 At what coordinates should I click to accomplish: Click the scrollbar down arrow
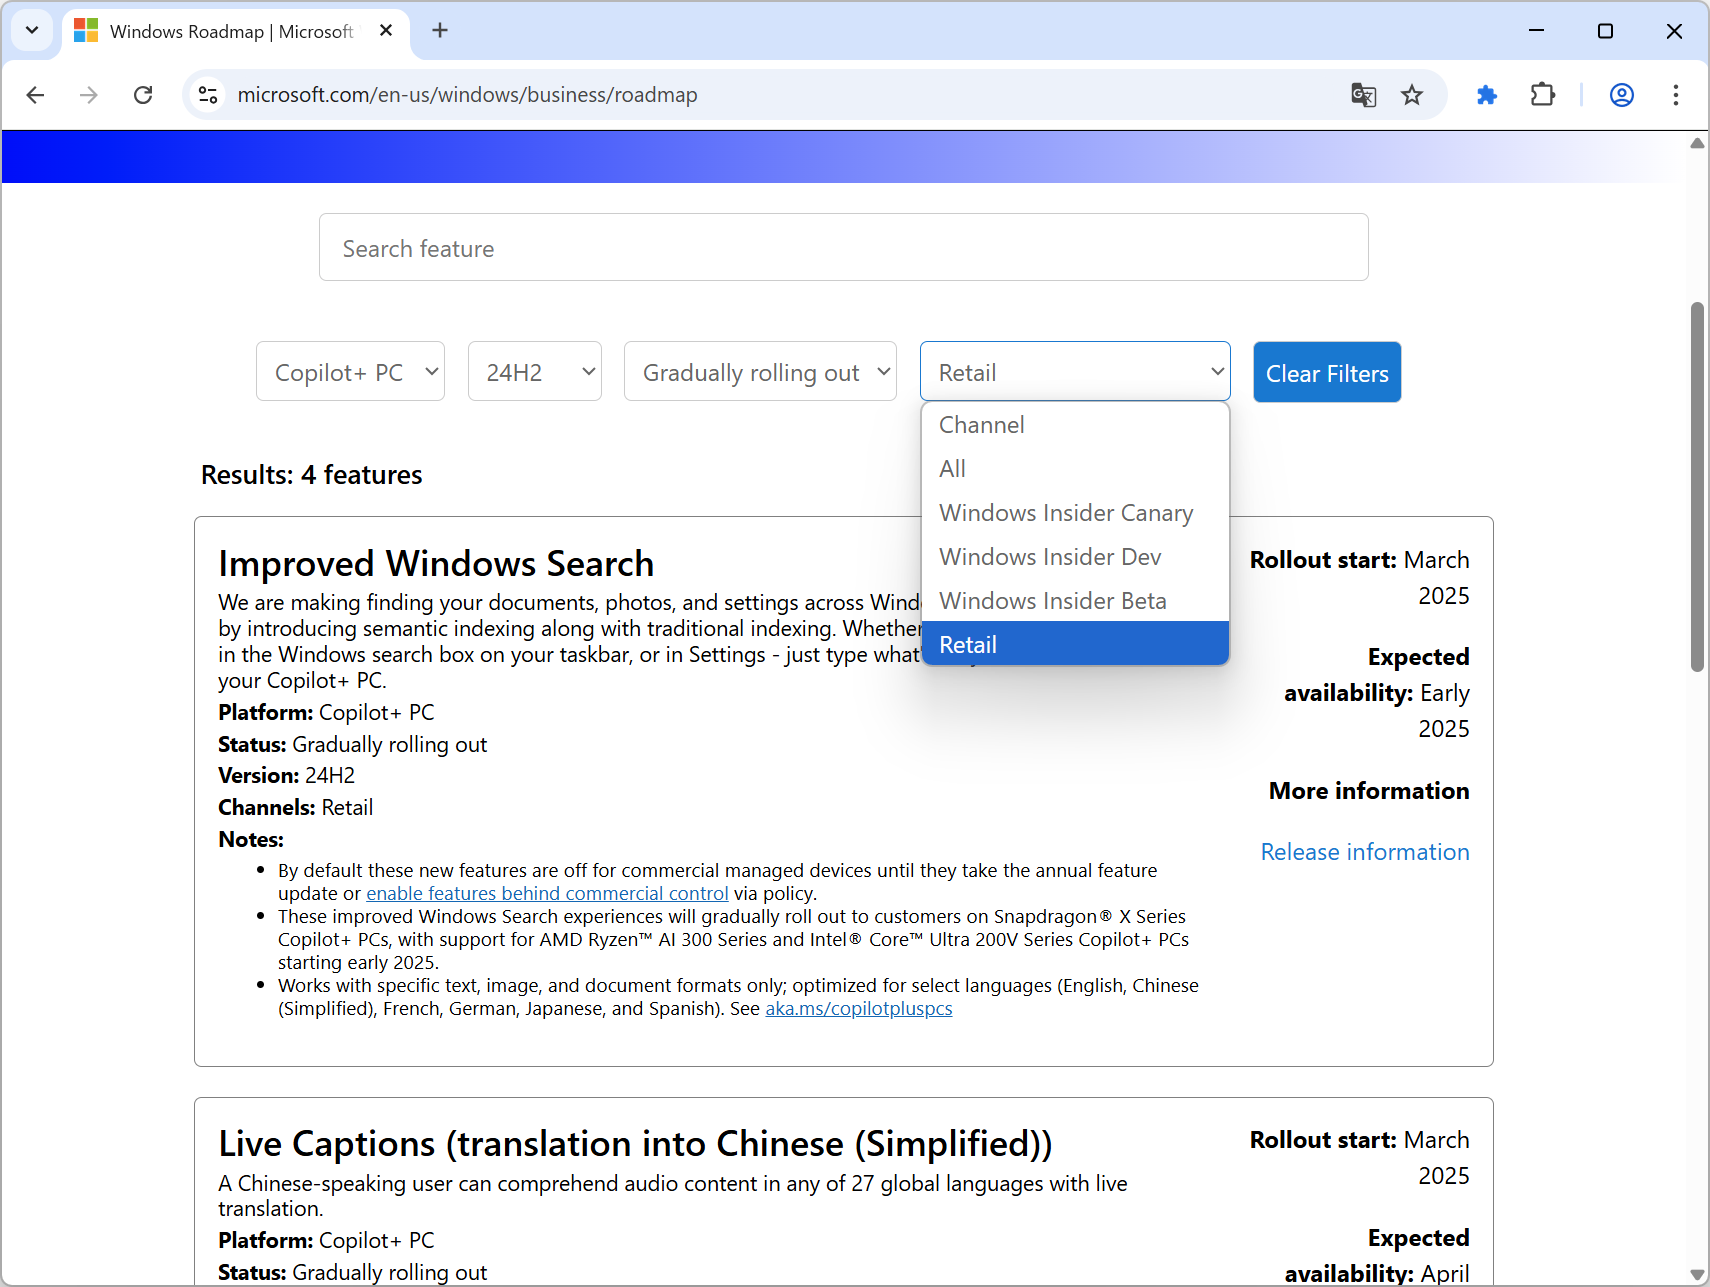tap(1697, 1275)
